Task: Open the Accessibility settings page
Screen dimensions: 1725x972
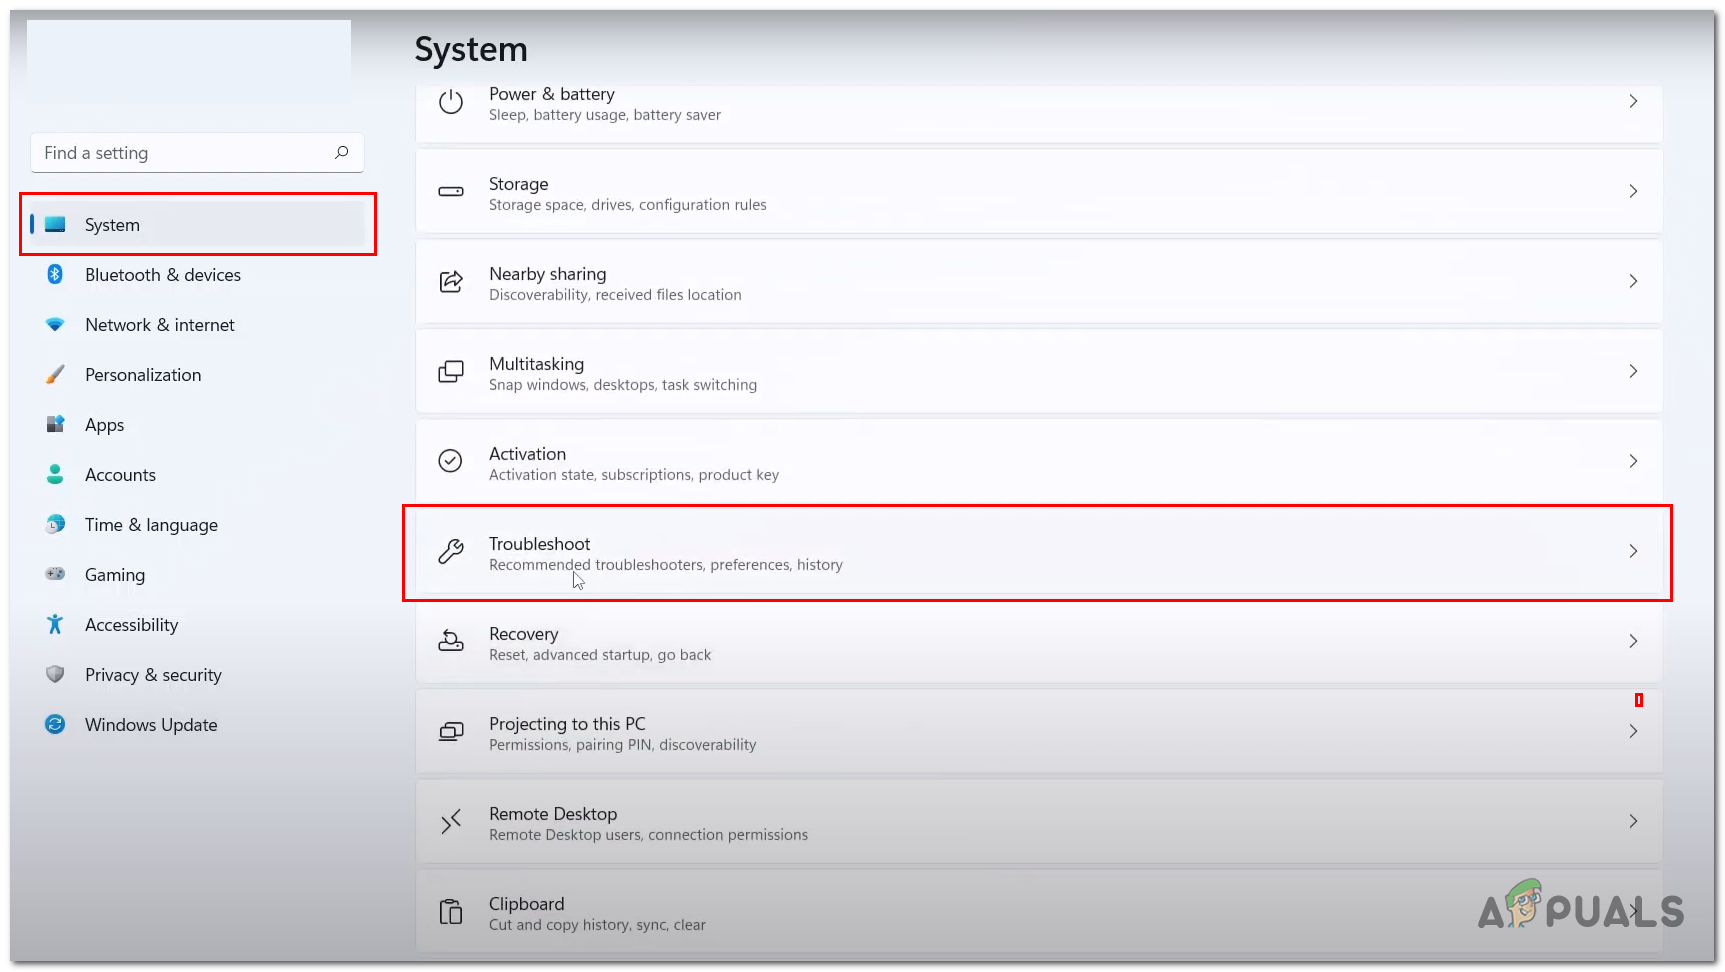Action: [131, 625]
